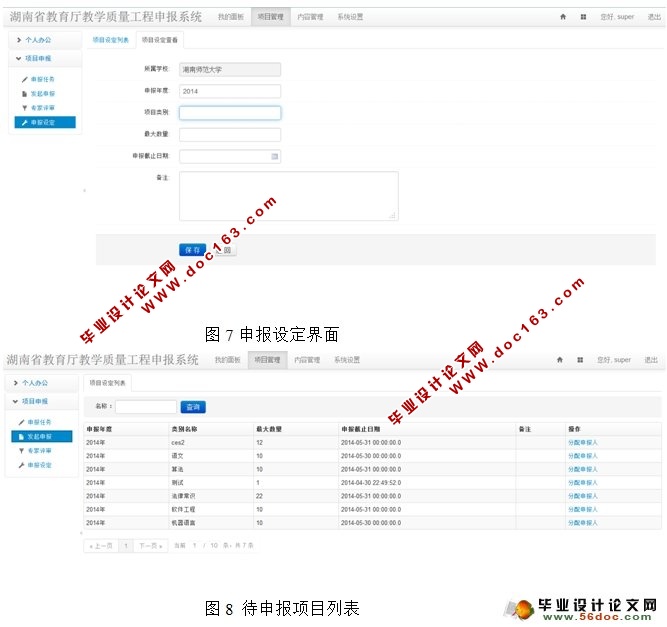Viewport: 667px width, 627px height.
Task: Open 专家评审 filter item in Figure 7 sidebar
Action: [x=39, y=108]
